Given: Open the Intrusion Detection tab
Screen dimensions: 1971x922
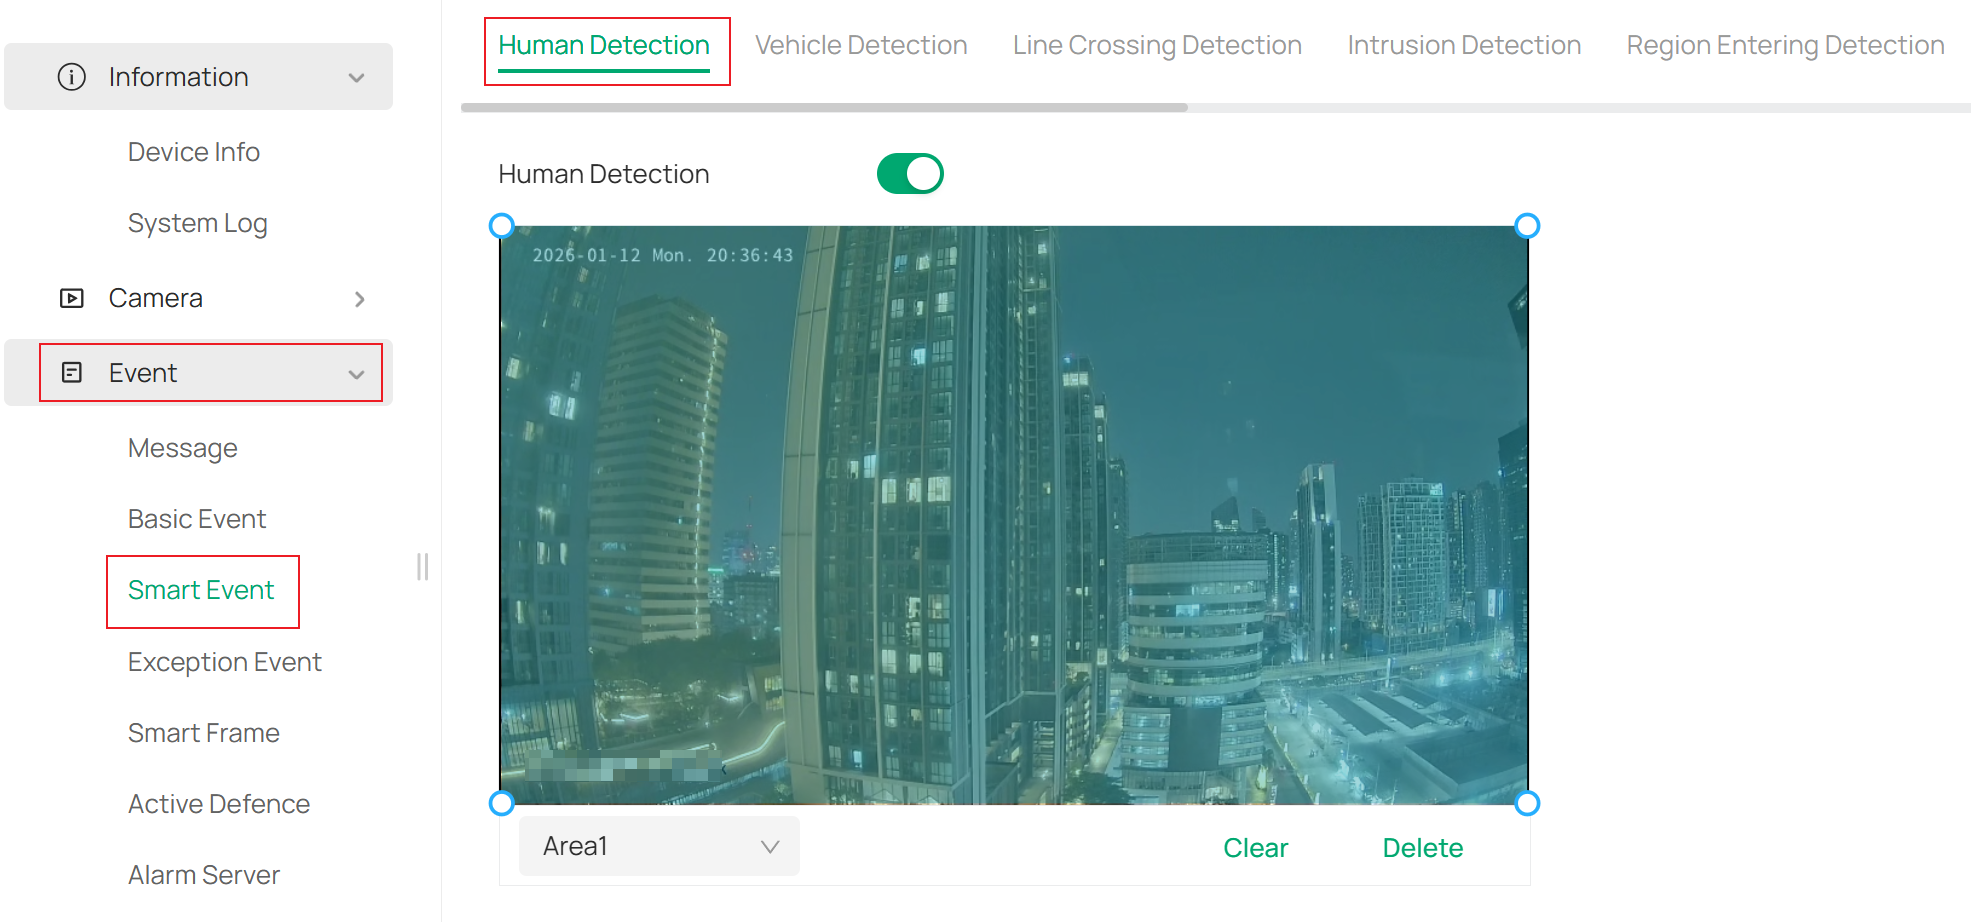Looking at the screenshot, I should coord(1463,44).
